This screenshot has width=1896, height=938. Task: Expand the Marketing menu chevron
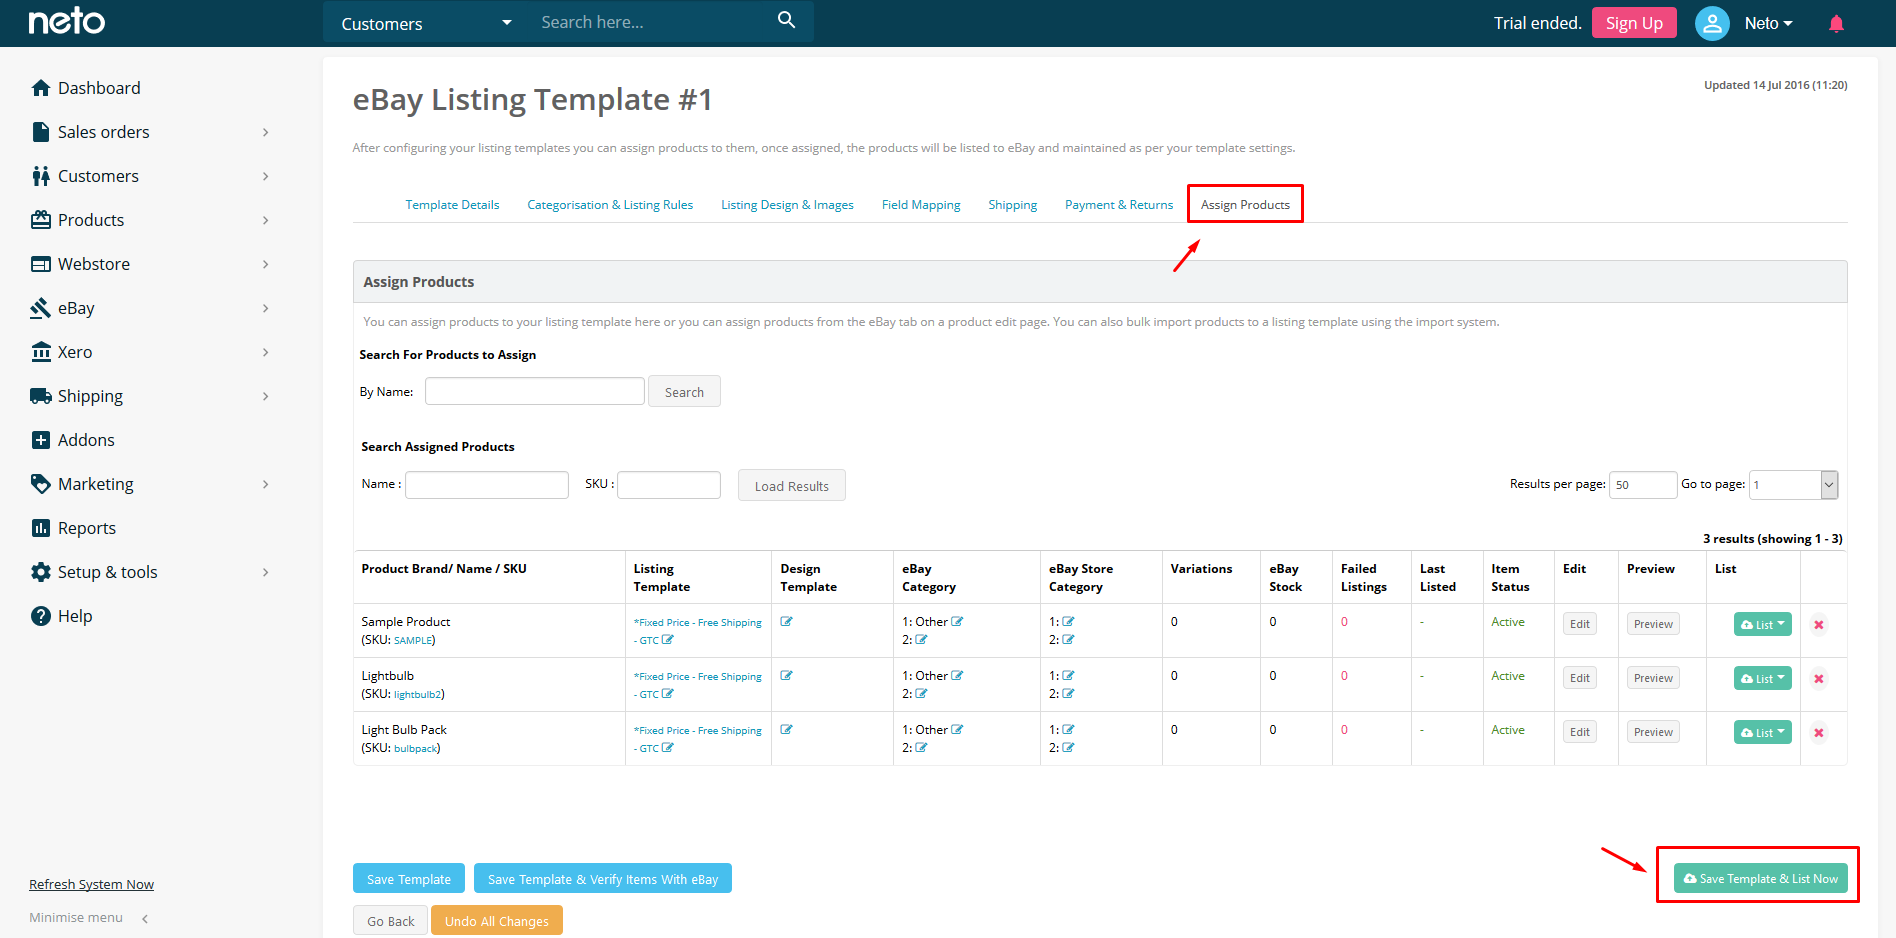(x=265, y=484)
